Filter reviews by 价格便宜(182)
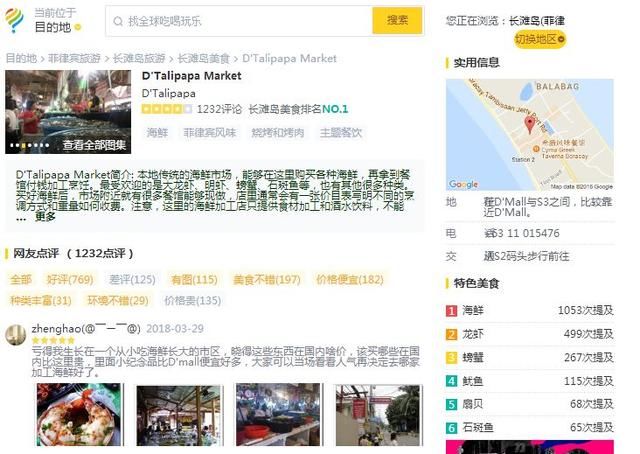Screen dimensions: 640x454 click(x=350, y=280)
